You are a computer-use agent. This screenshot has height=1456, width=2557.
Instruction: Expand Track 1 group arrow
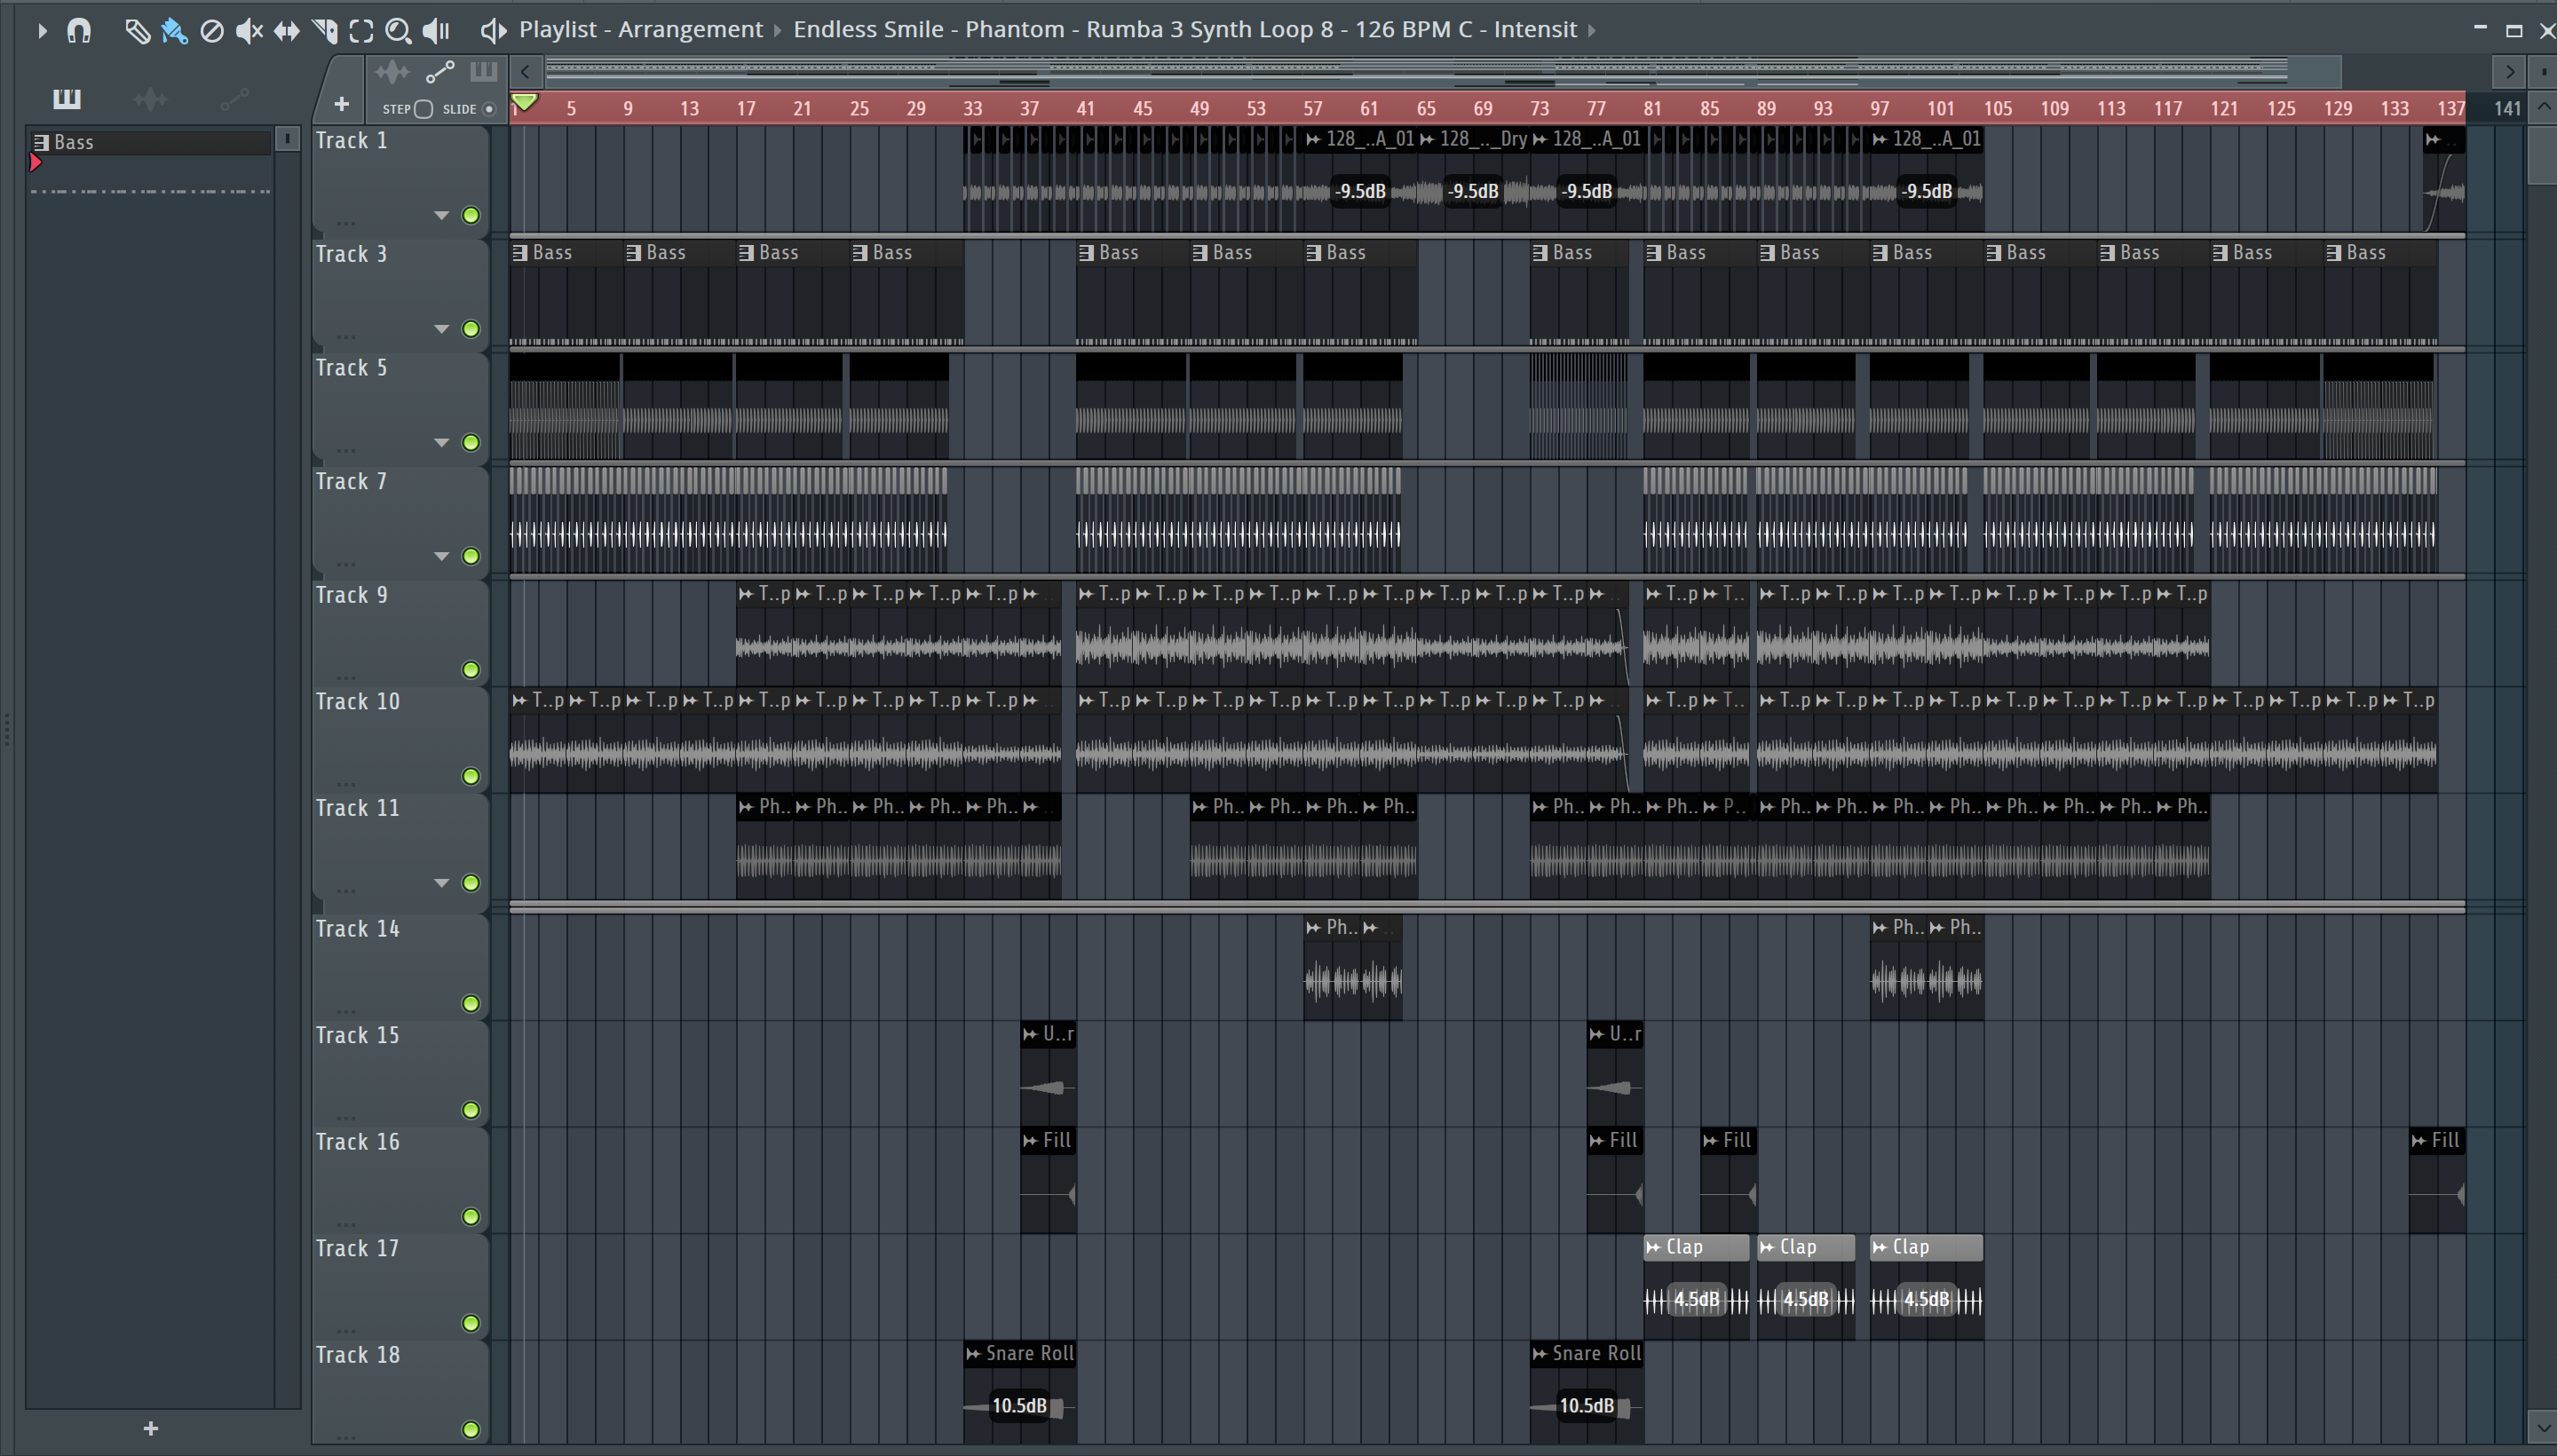pyautogui.click(x=441, y=215)
